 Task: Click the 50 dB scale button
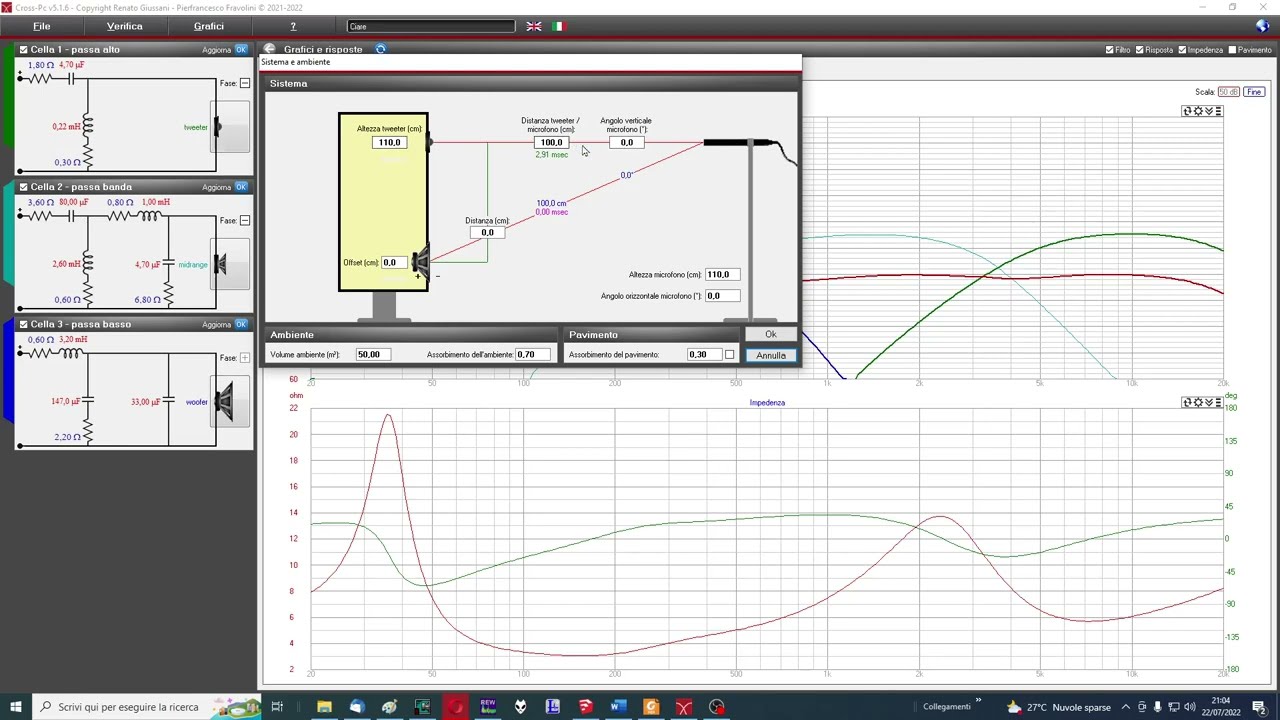(x=1229, y=92)
